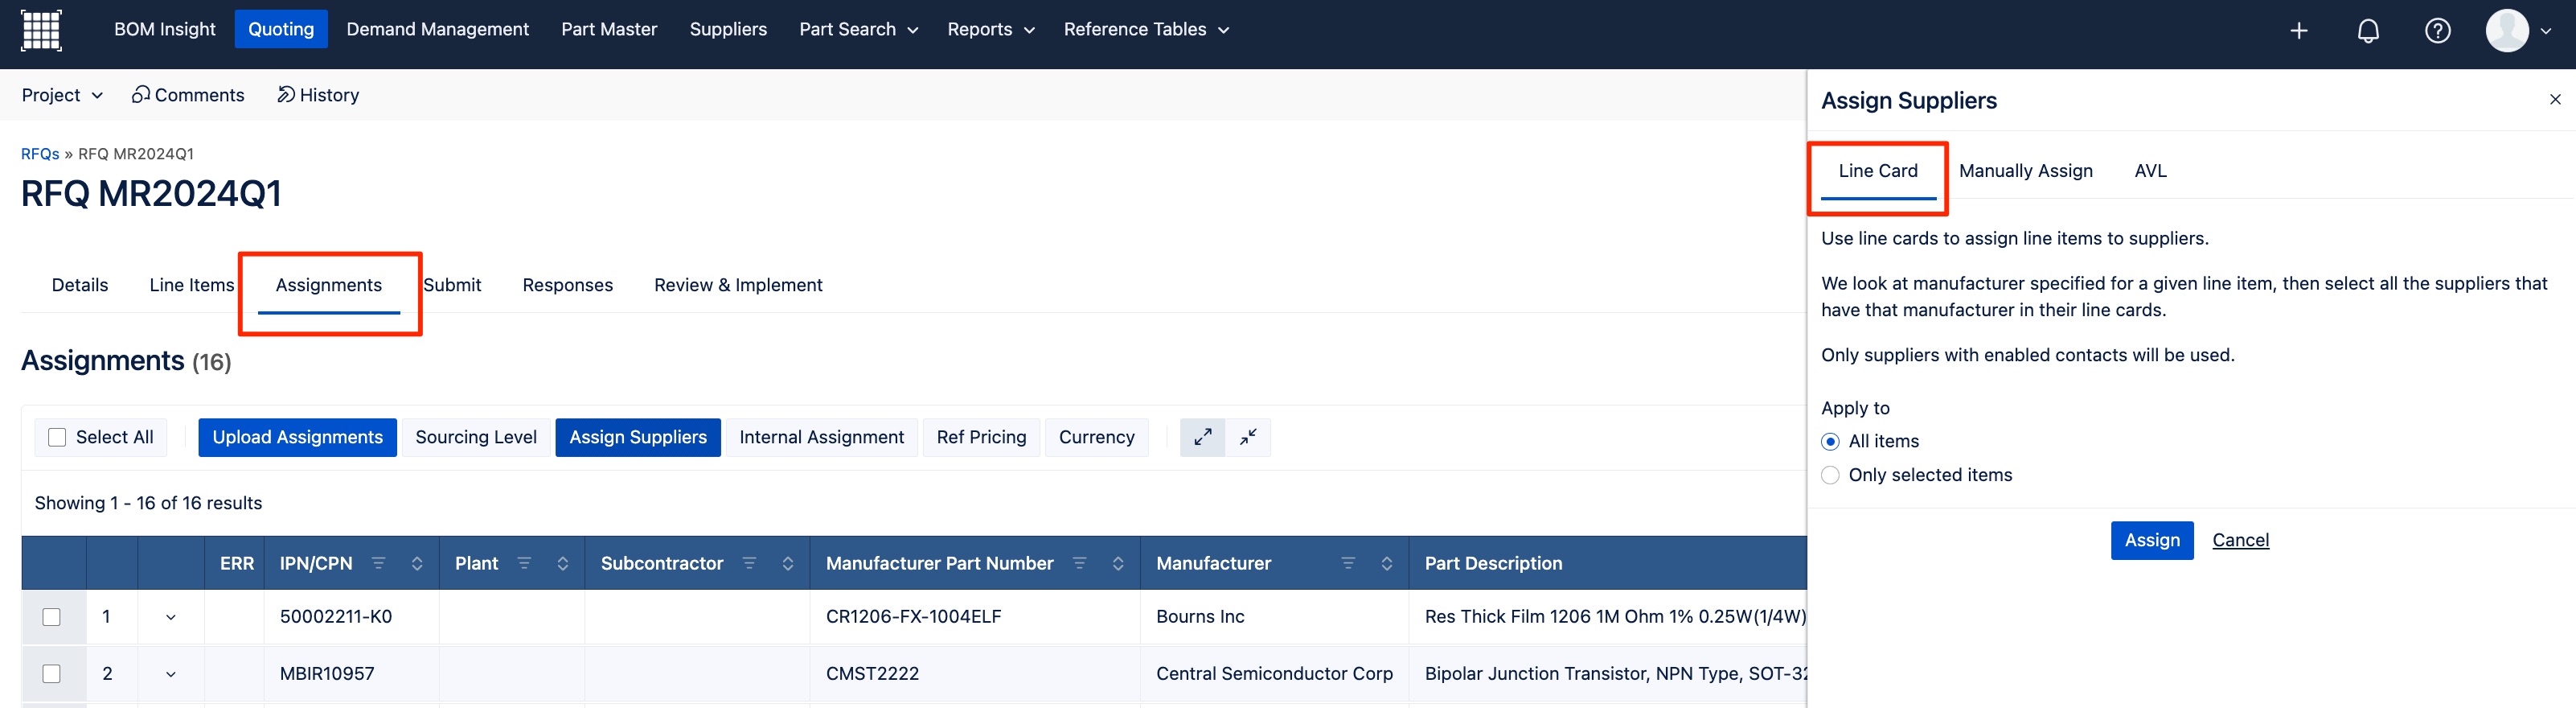The height and width of the screenshot is (708, 2576).
Task: Click the Assign Suppliers button
Action: (x=638, y=437)
